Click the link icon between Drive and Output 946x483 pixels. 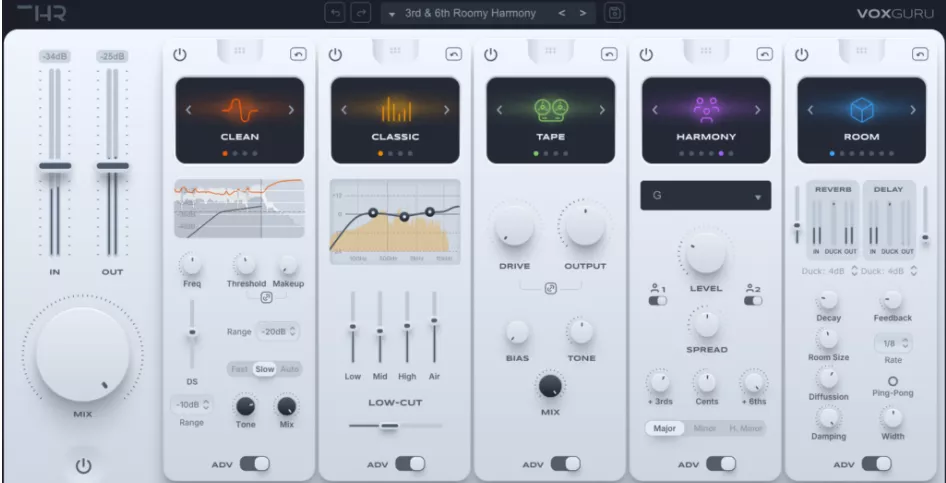tap(550, 288)
